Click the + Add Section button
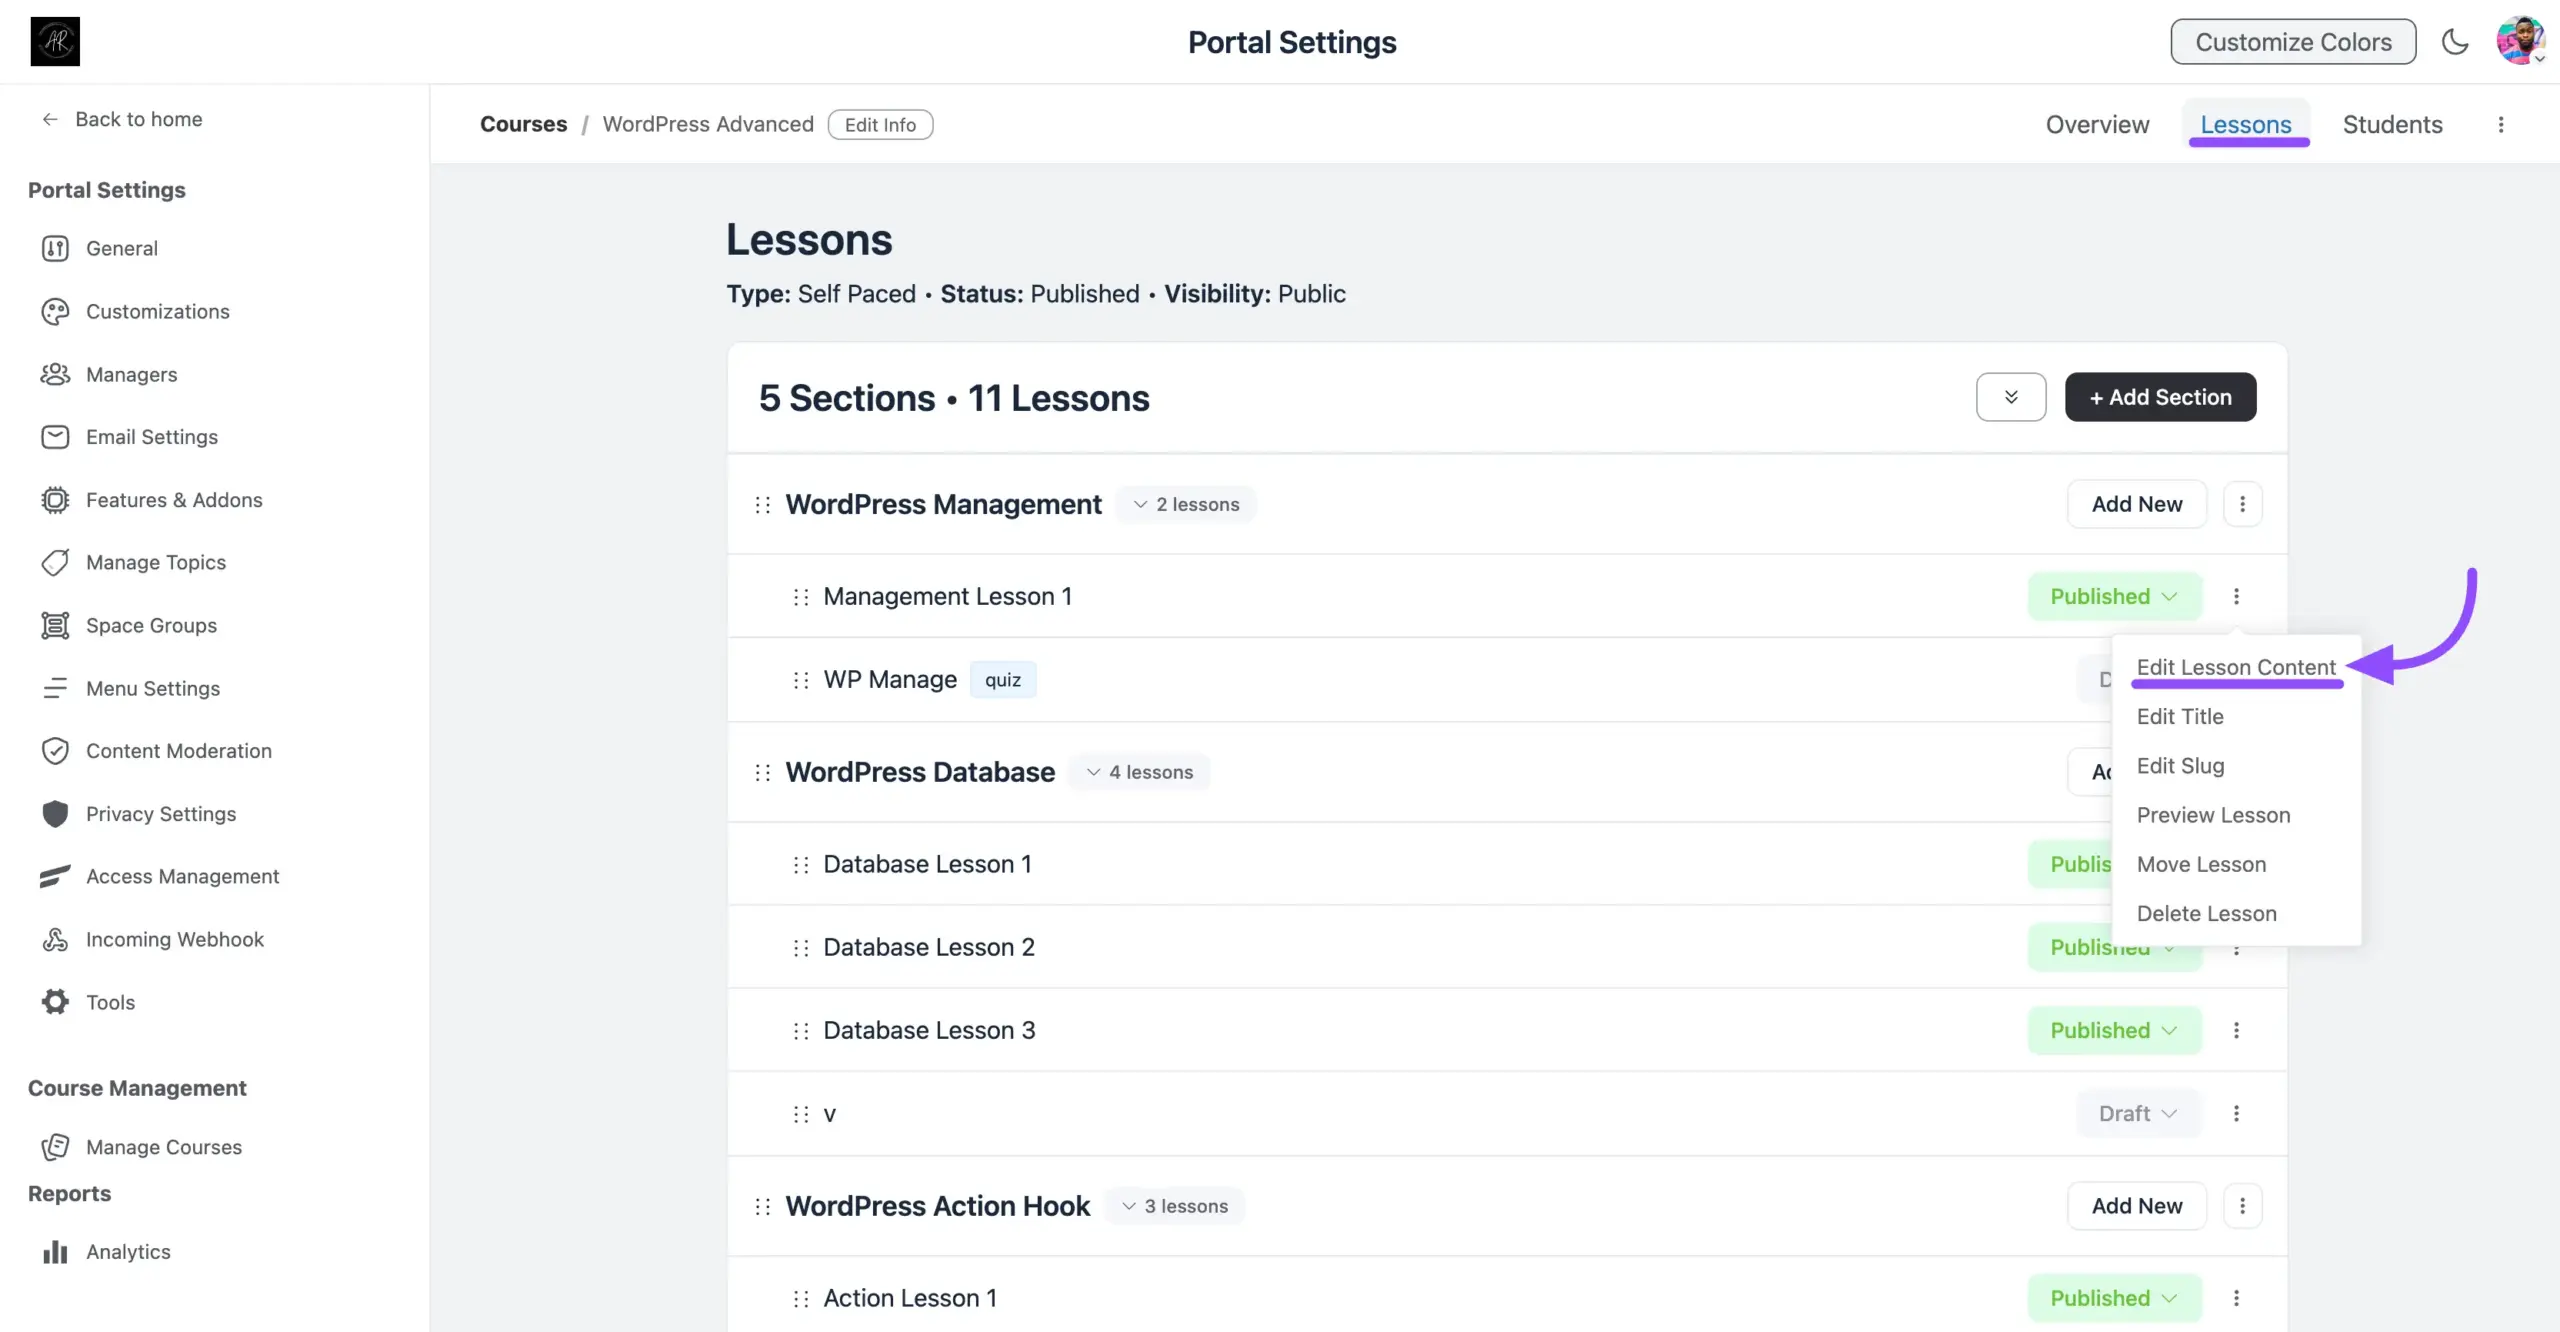Screen dimensions: 2560x1332 coord(2160,397)
